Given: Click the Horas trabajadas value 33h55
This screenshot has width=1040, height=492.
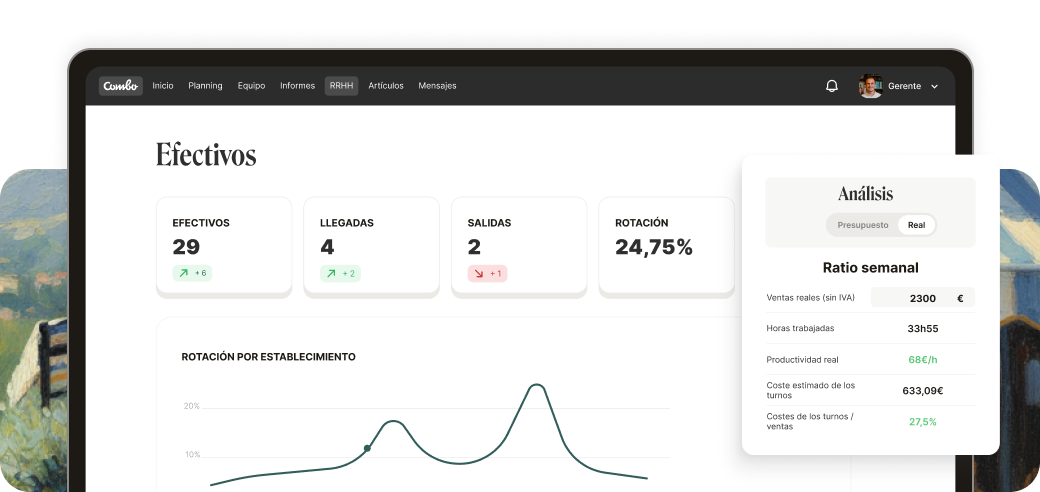Looking at the screenshot, I should [x=923, y=328].
